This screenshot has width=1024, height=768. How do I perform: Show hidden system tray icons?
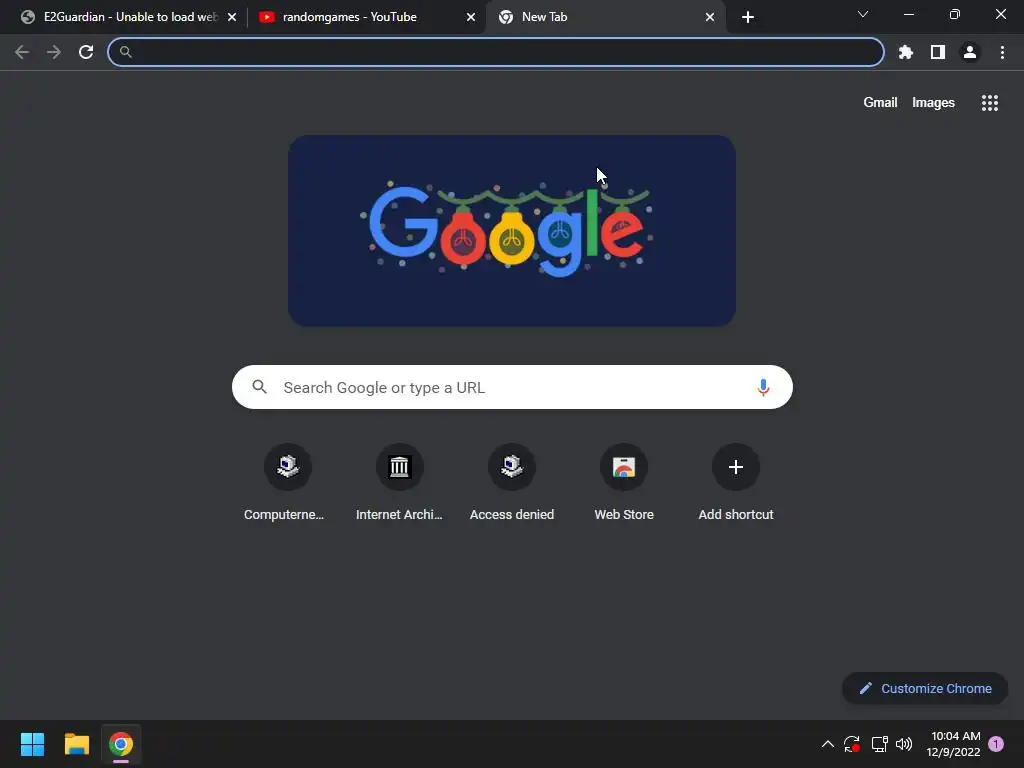(827, 744)
